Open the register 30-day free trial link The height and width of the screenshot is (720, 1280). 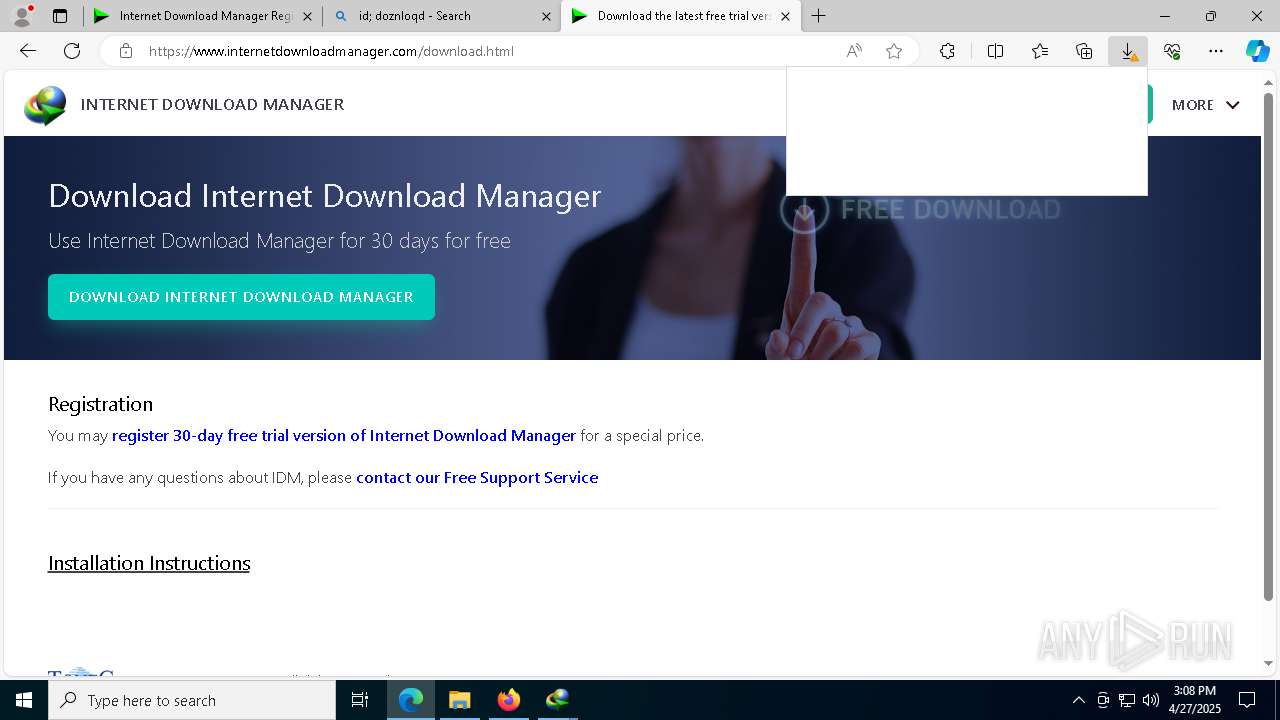[x=344, y=436]
